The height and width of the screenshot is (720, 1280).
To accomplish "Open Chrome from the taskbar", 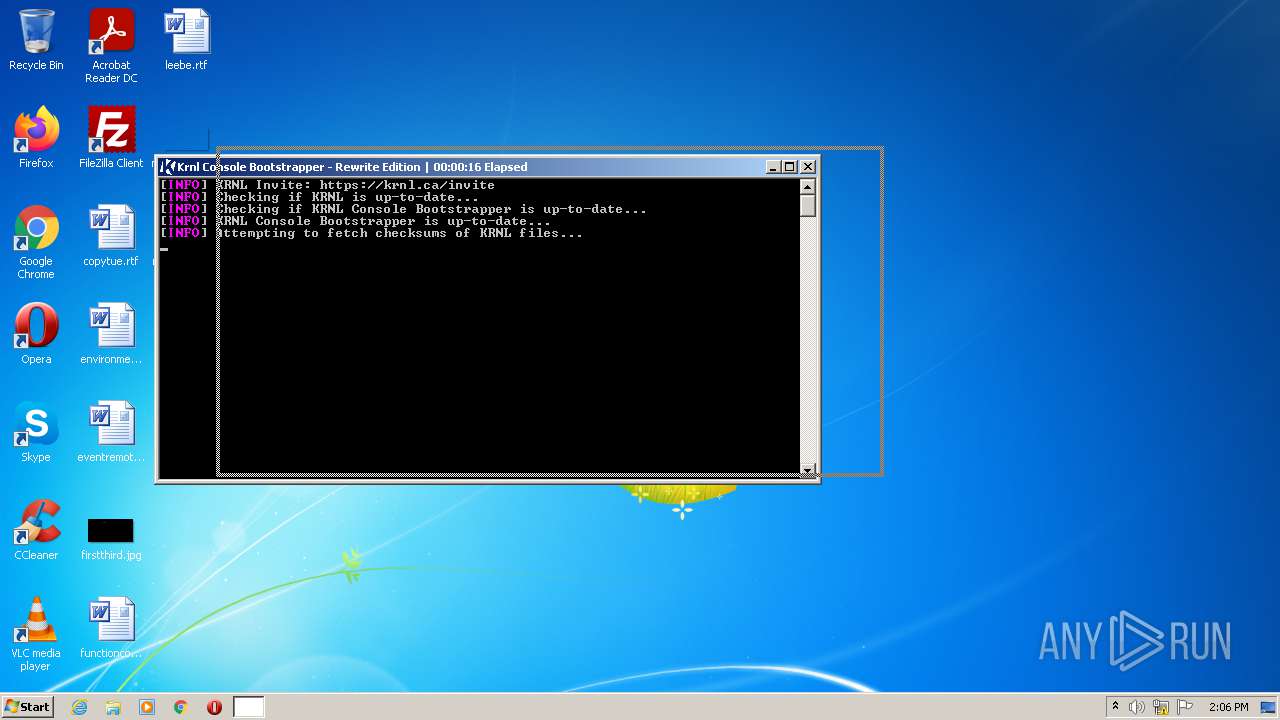I will (181, 707).
